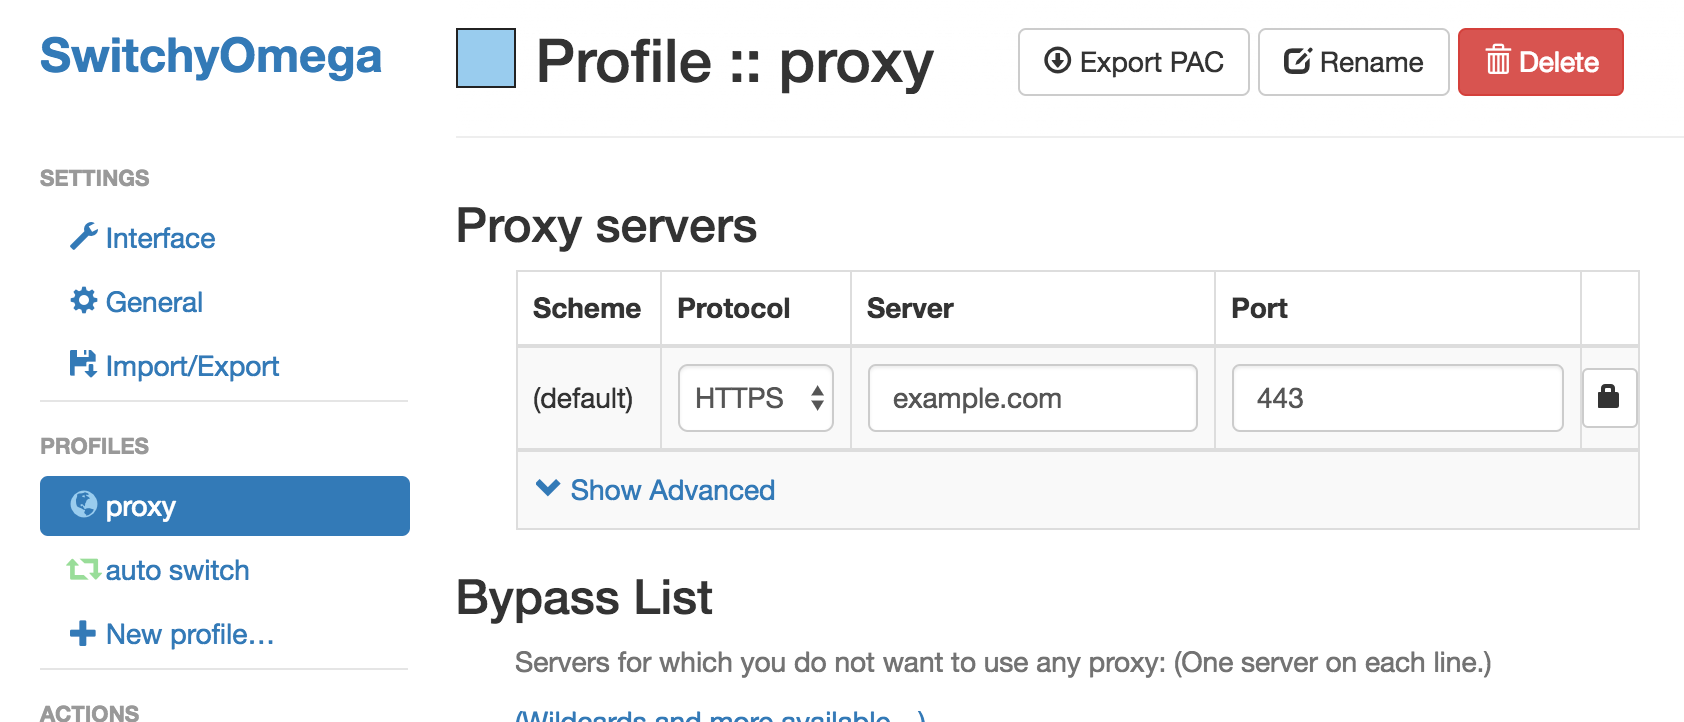1684x722 pixels.
Task: Open the profile color swatch picker
Action: 486,58
